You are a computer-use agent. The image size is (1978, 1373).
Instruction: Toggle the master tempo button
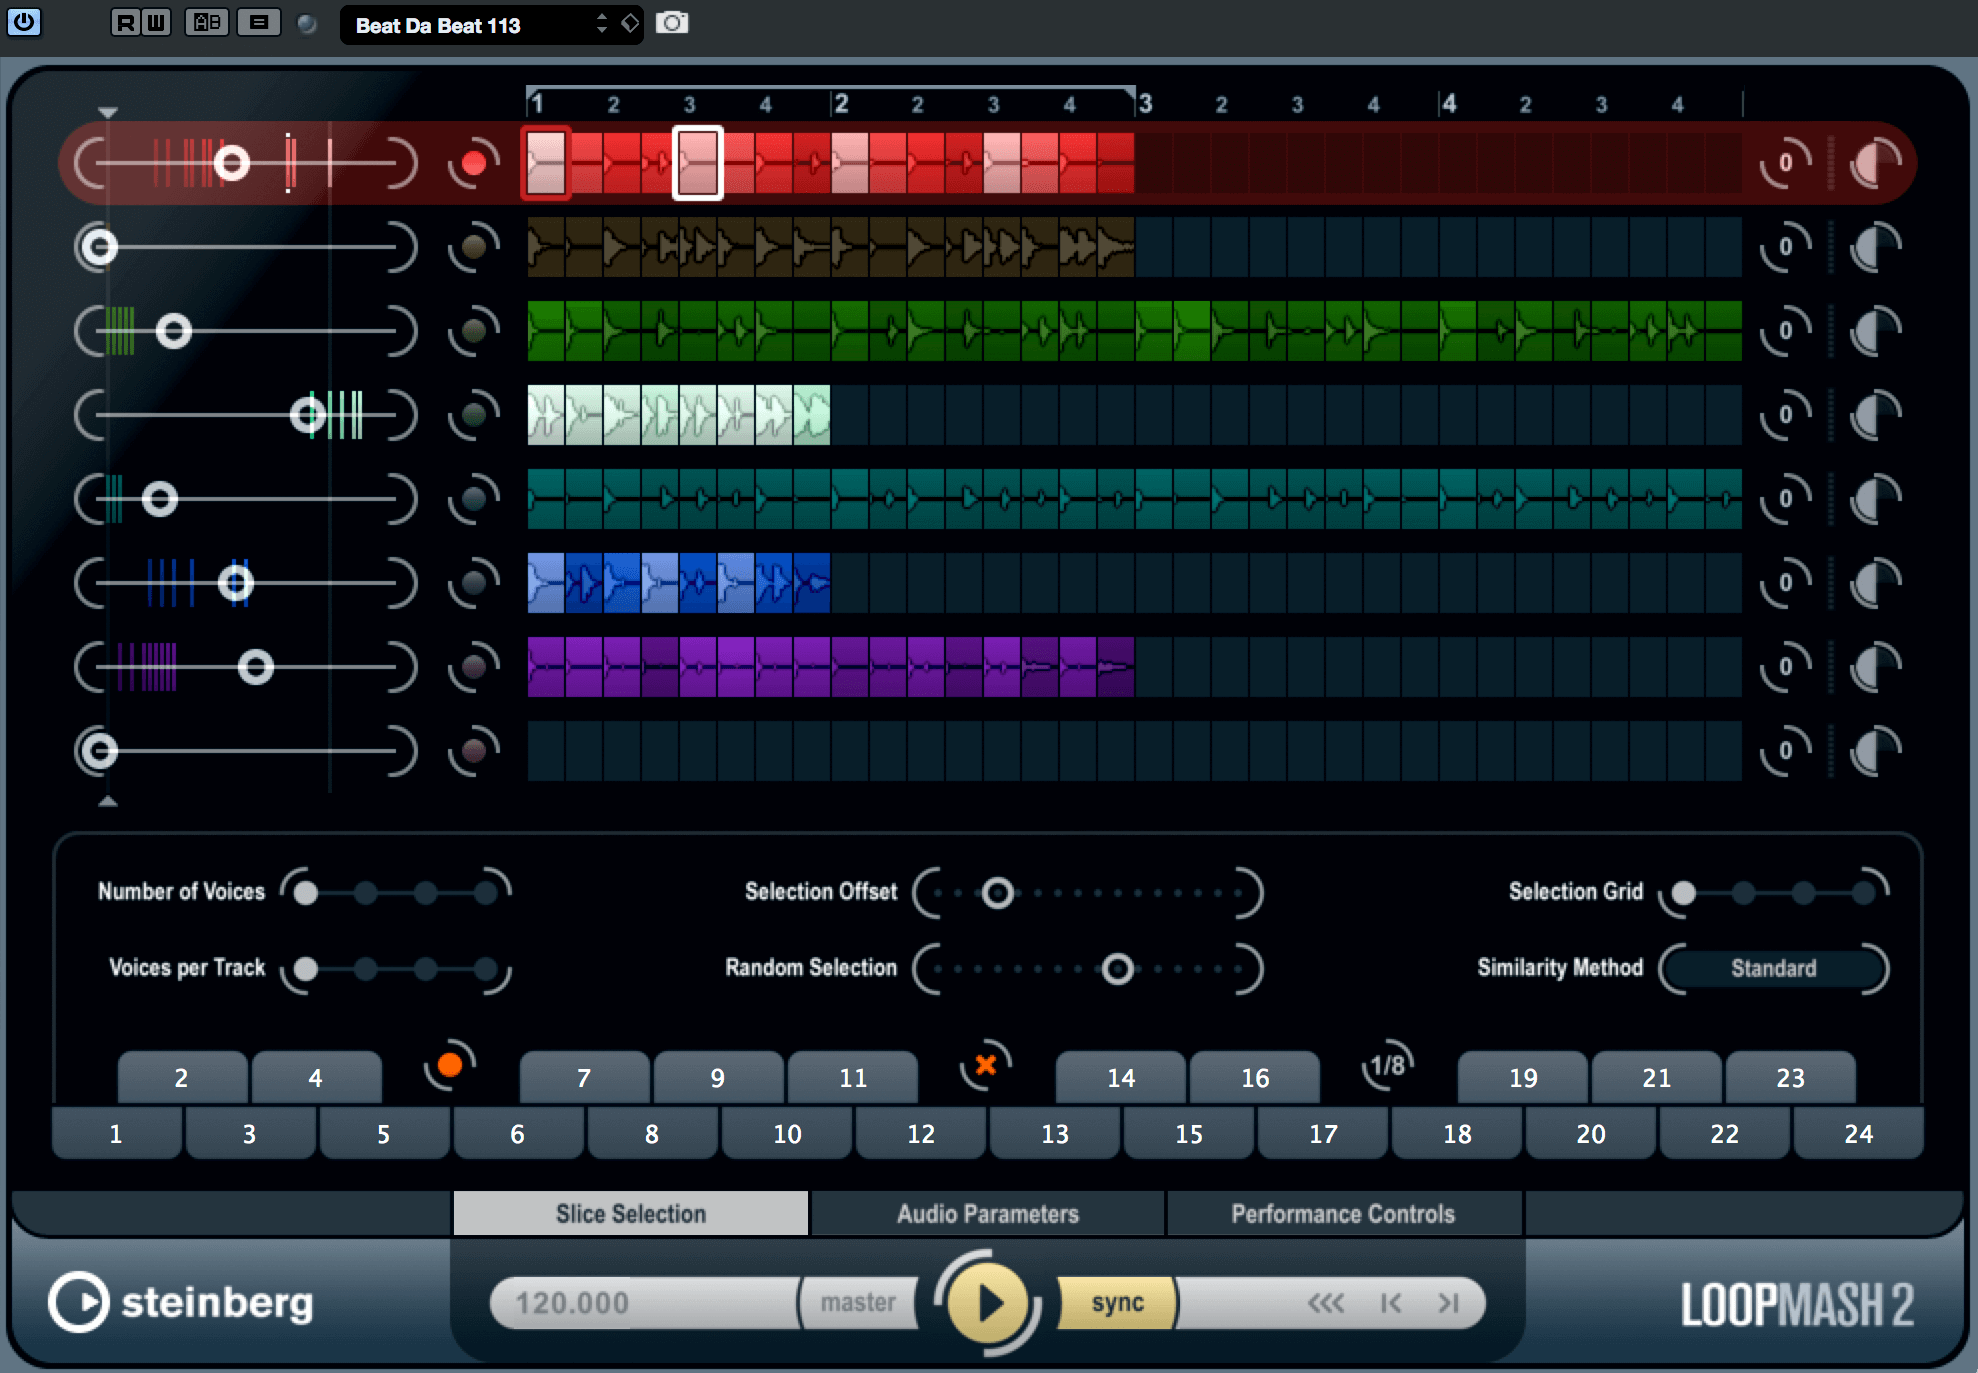point(858,1303)
